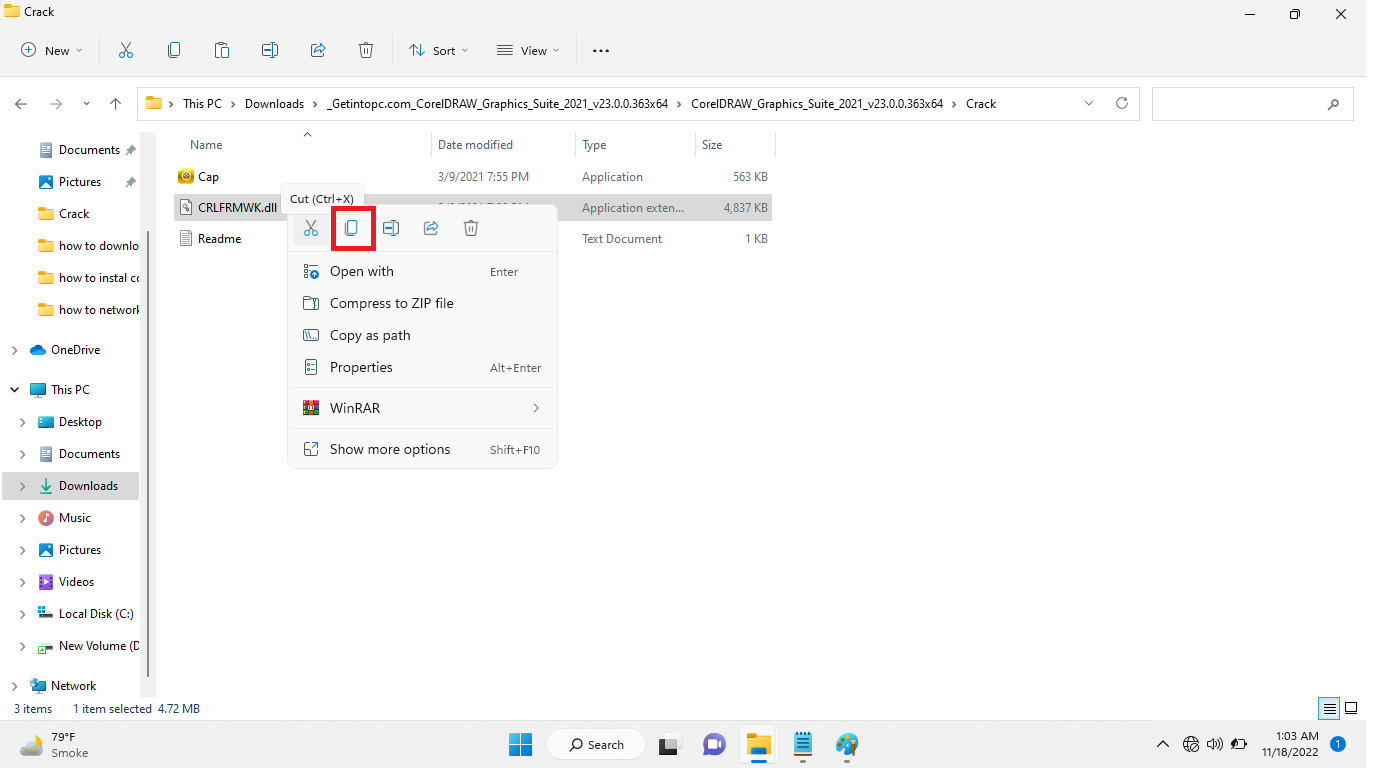Click This PC in the address breadcrumb
Screen dimensions: 1380x780
click(x=202, y=103)
